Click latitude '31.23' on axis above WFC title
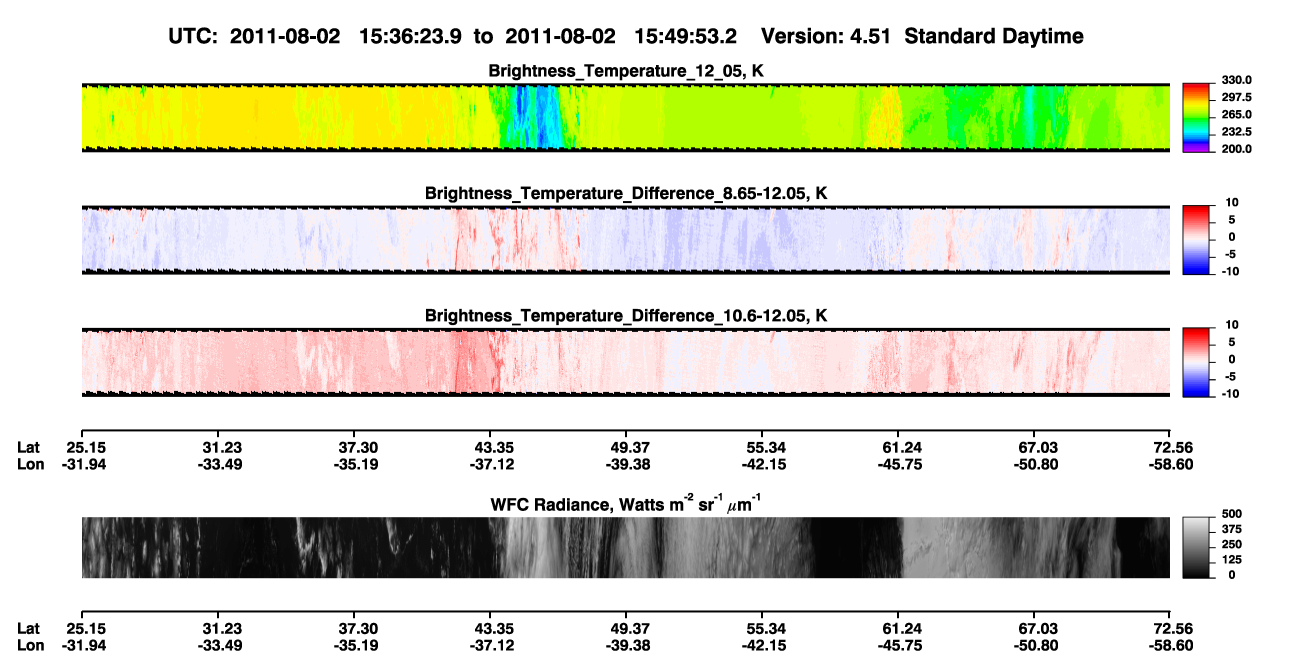The height and width of the screenshot is (667, 1300). point(222,447)
